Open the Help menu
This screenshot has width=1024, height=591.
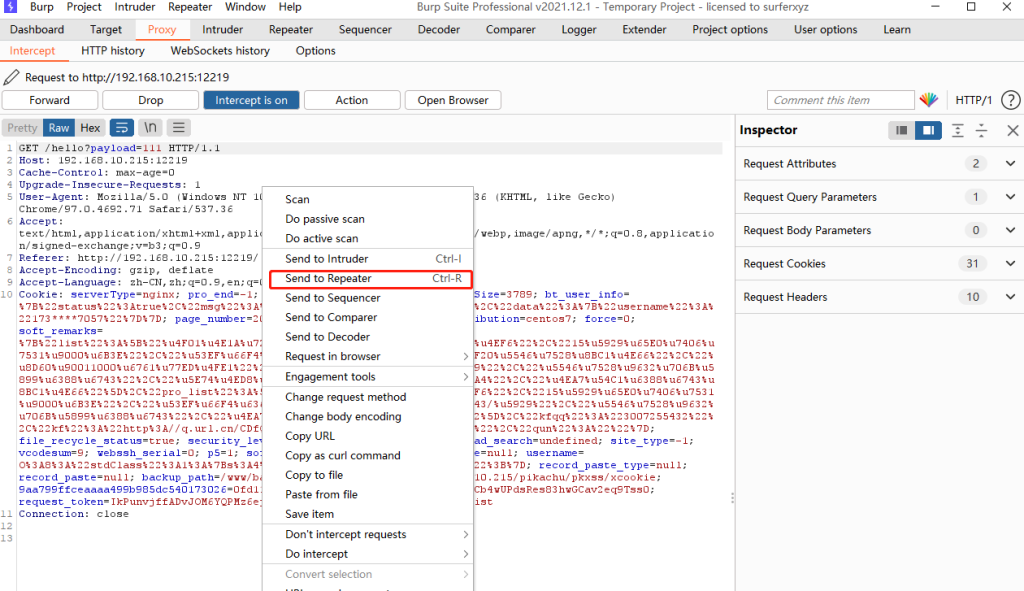290,7
